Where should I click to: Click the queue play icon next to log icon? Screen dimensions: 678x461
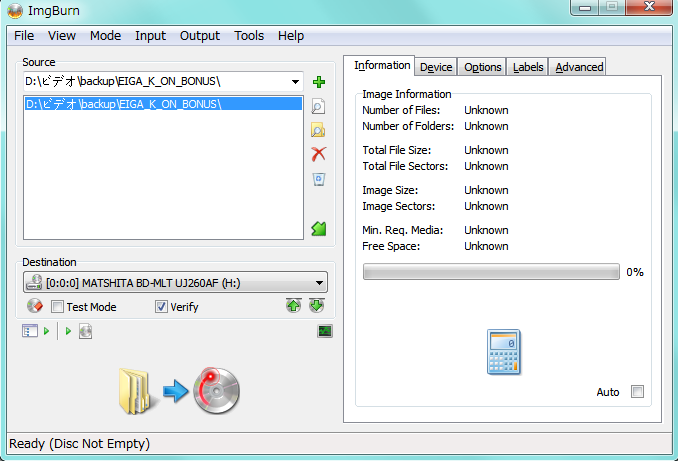pyautogui.click(x=47, y=331)
